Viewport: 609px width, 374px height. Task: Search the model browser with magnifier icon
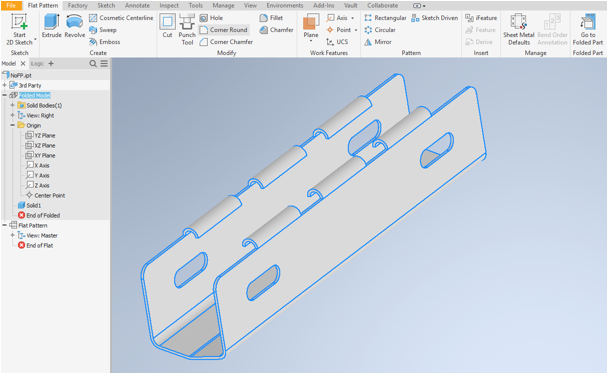coord(93,63)
